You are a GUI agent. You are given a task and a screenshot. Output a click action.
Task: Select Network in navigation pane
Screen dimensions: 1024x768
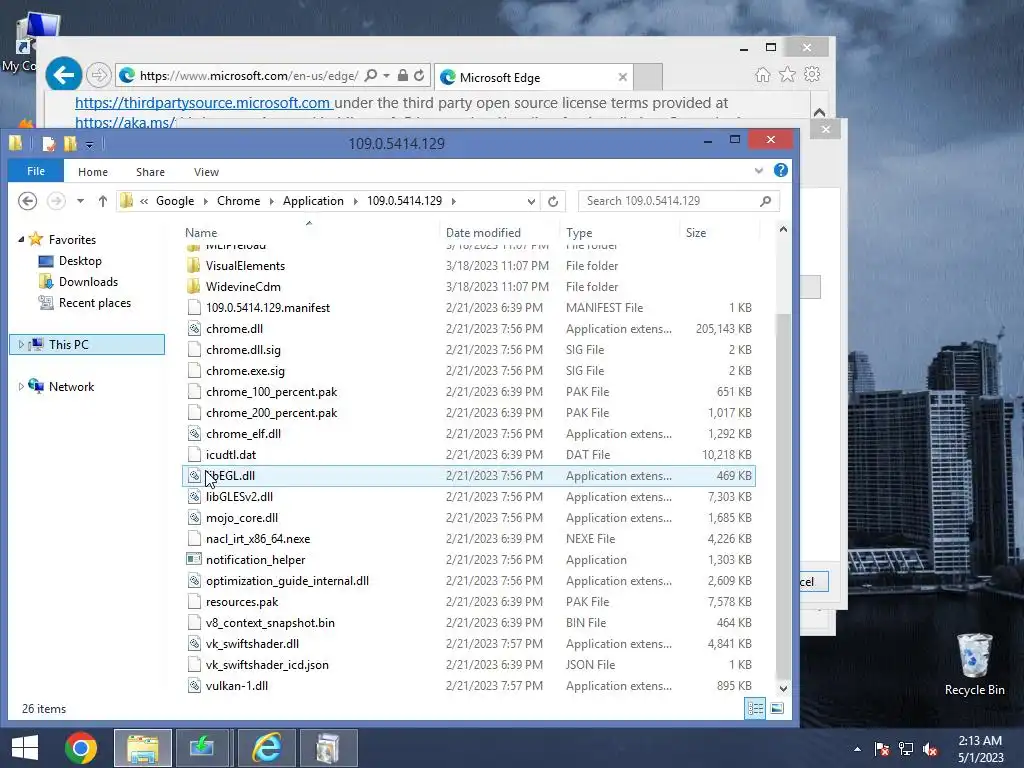[71, 387]
